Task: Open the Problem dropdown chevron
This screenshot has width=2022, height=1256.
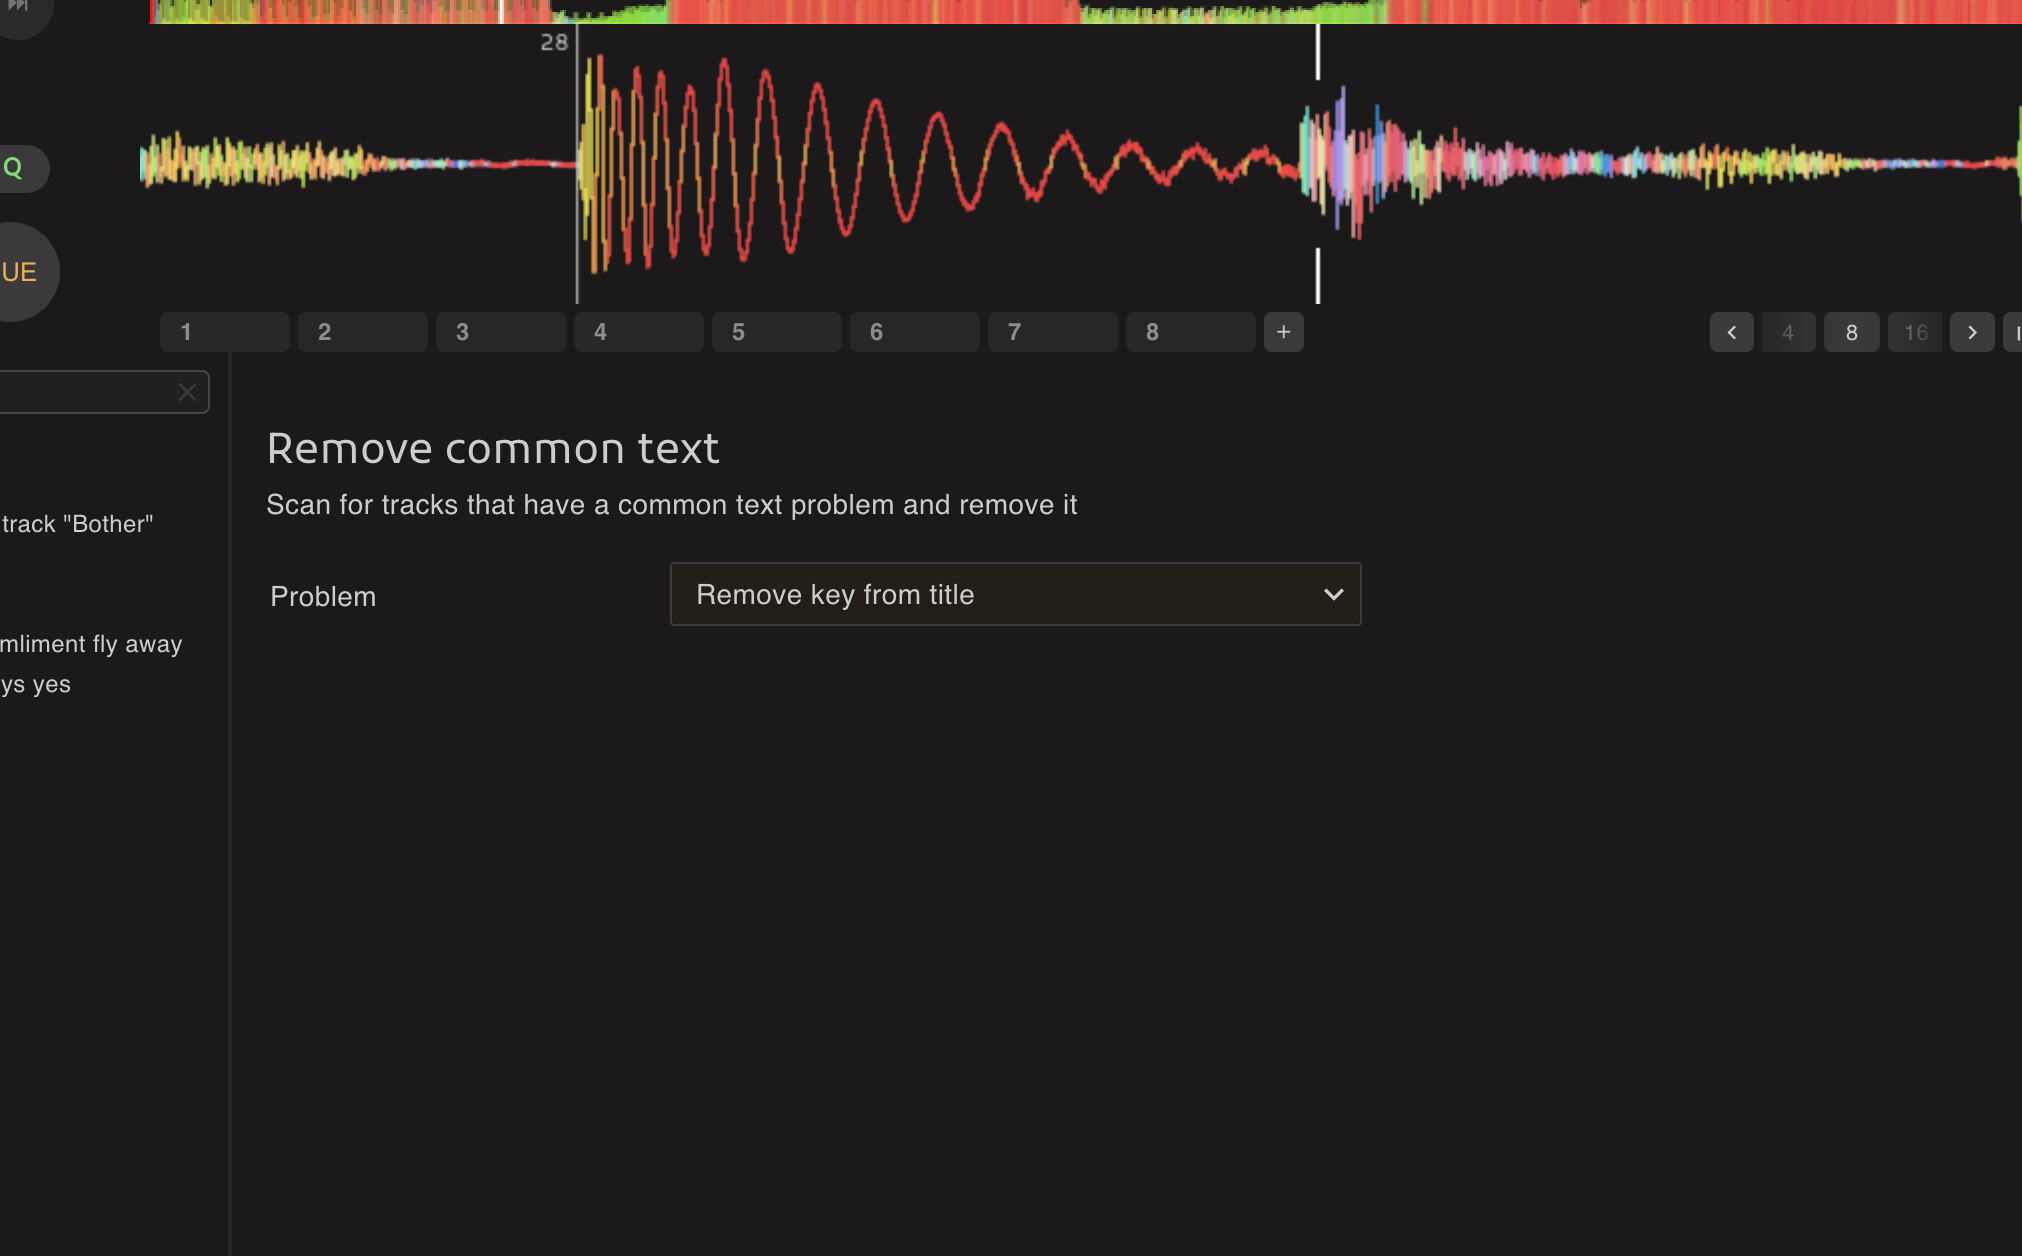Action: coord(1333,595)
